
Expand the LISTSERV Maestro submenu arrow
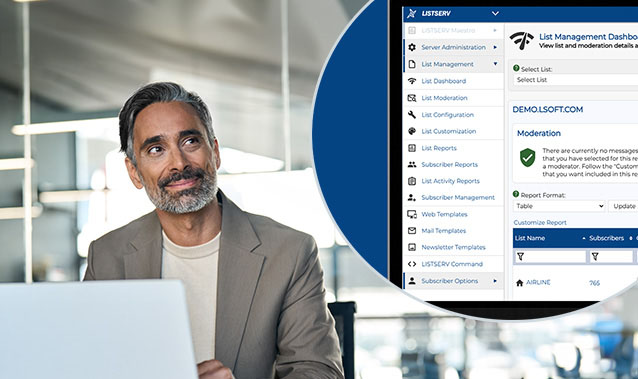click(x=495, y=31)
